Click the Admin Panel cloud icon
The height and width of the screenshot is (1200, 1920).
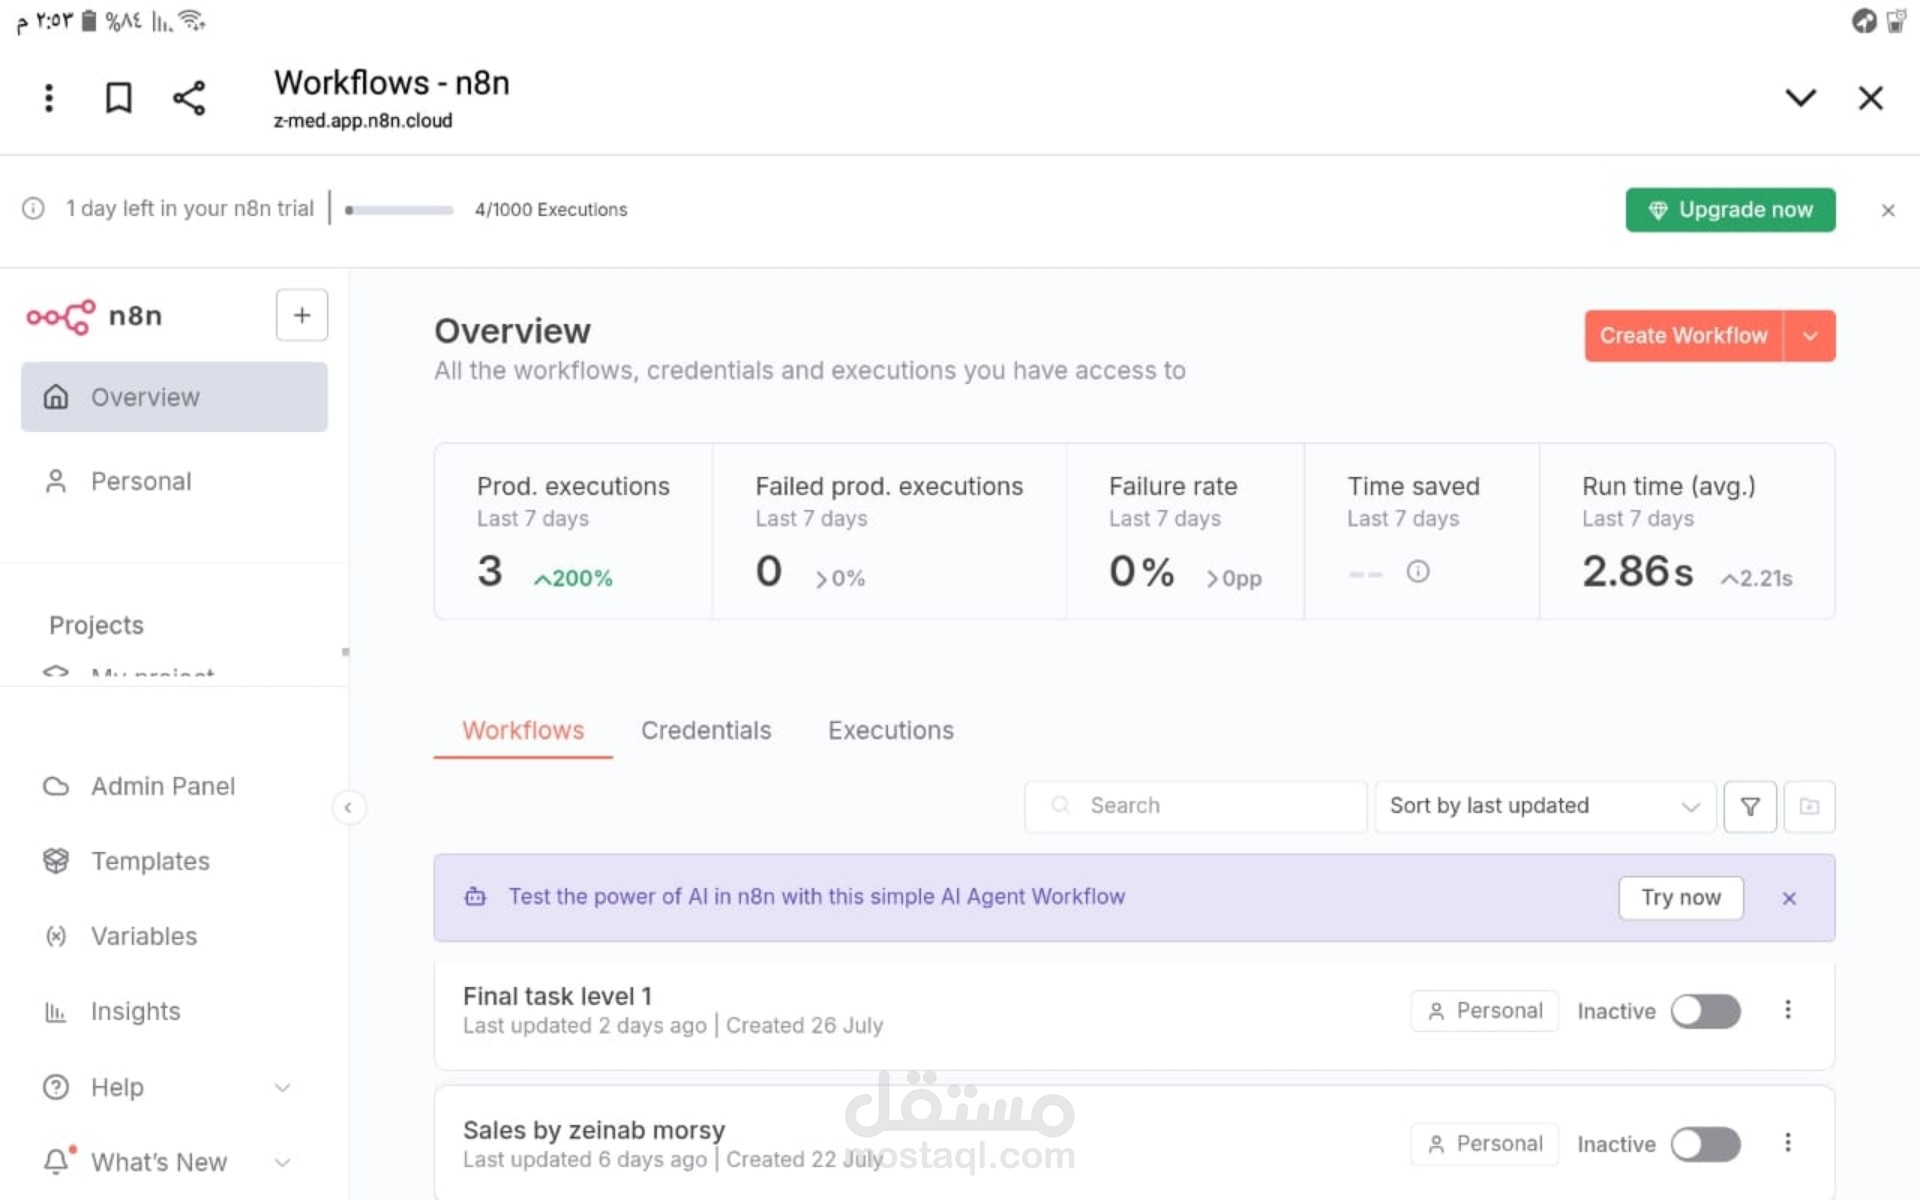[56, 787]
